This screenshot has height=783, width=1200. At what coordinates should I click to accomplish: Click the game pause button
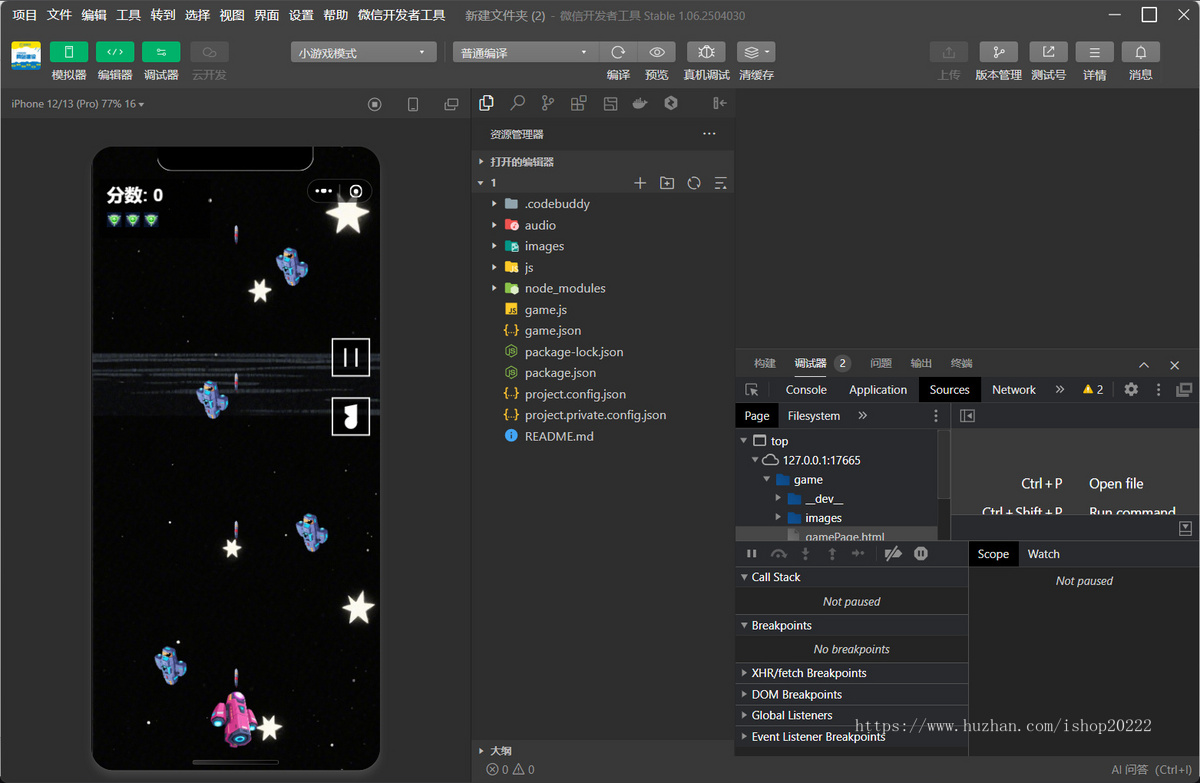pyautogui.click(x=351, y=357)
